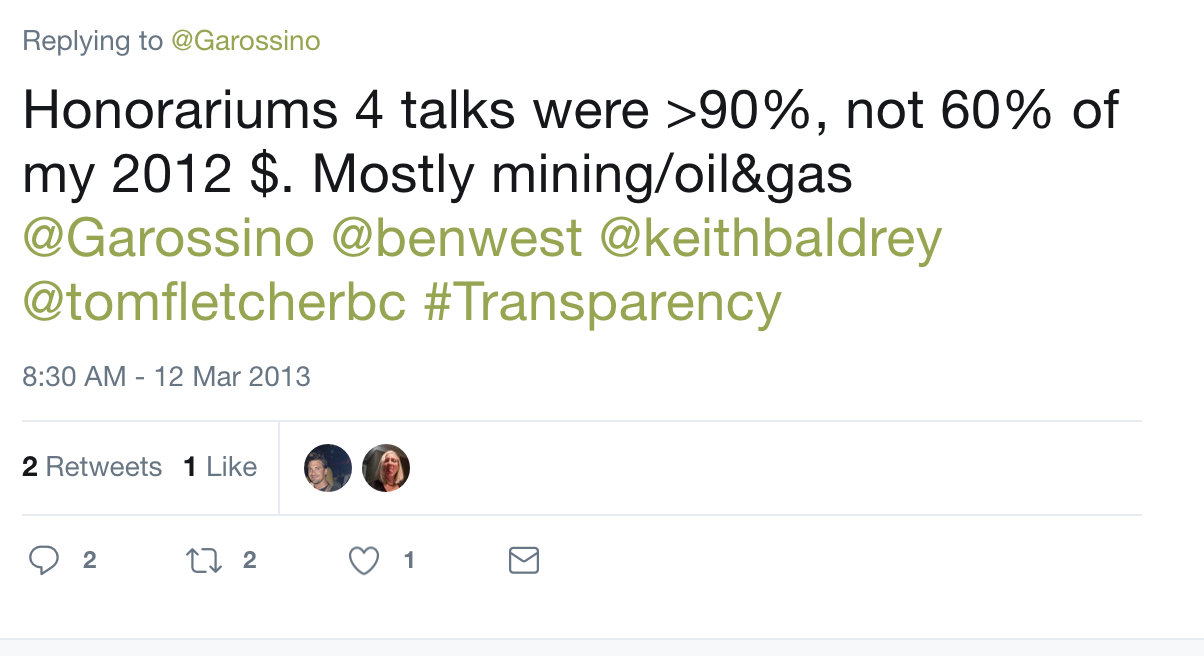Open the @keithbaldrey mention
1204x656 pixels.
pos(771,239)
